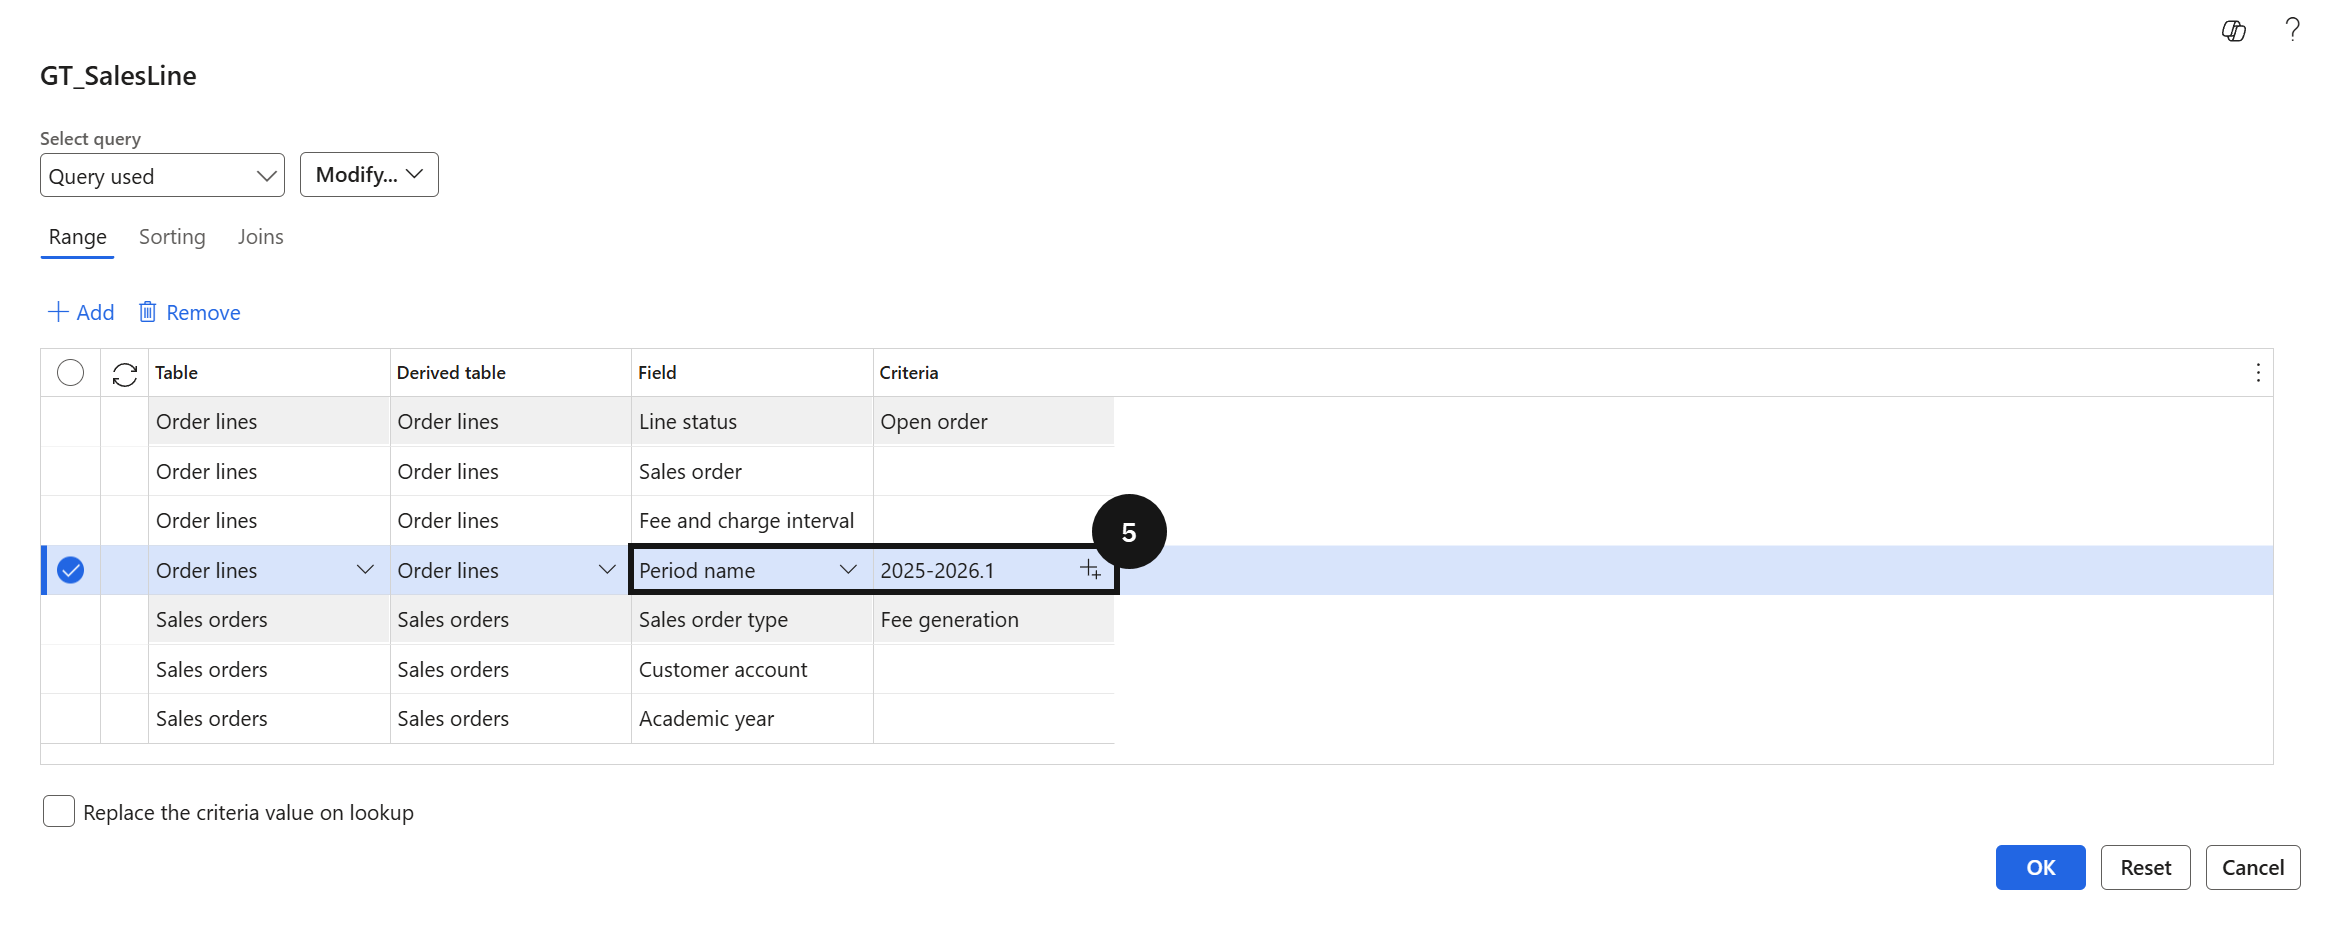2330x934 pixels.
Task: Click the Remove trash icon
Action: (x=147, y=312)
